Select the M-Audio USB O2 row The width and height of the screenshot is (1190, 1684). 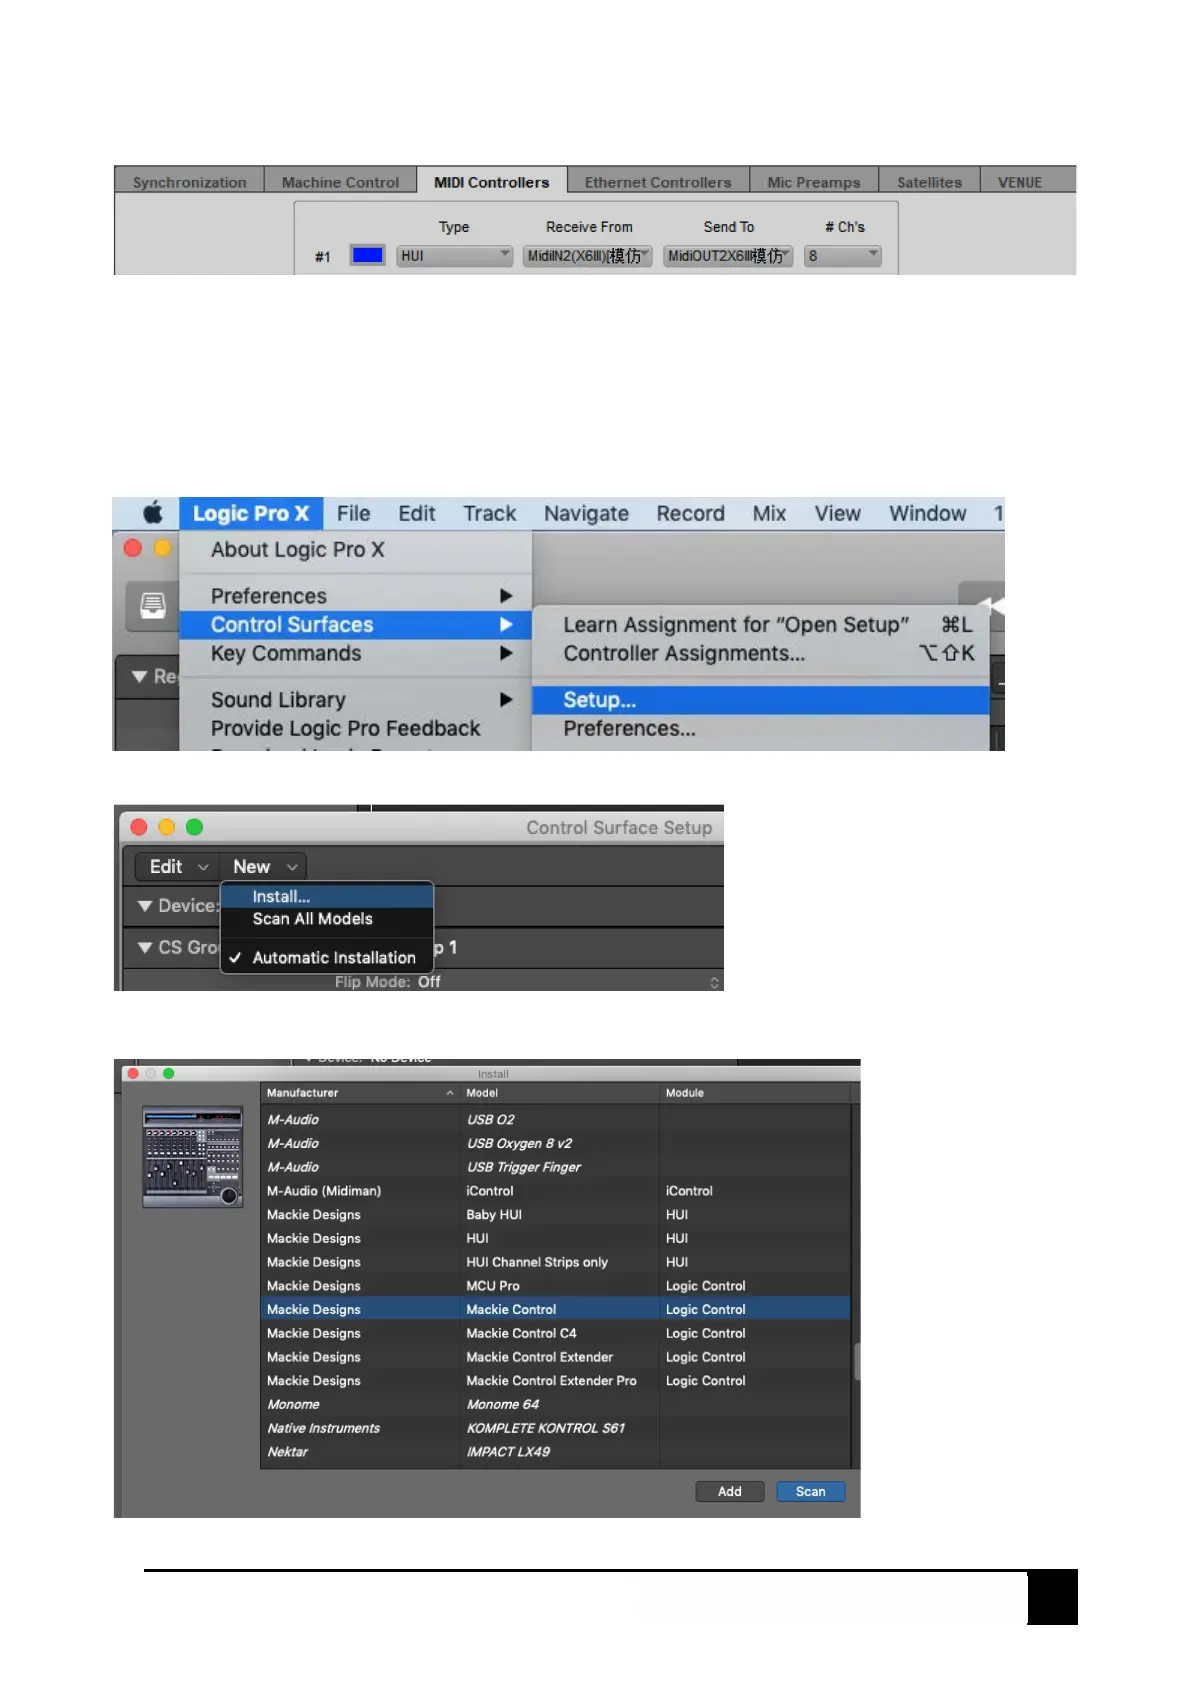555,1120
